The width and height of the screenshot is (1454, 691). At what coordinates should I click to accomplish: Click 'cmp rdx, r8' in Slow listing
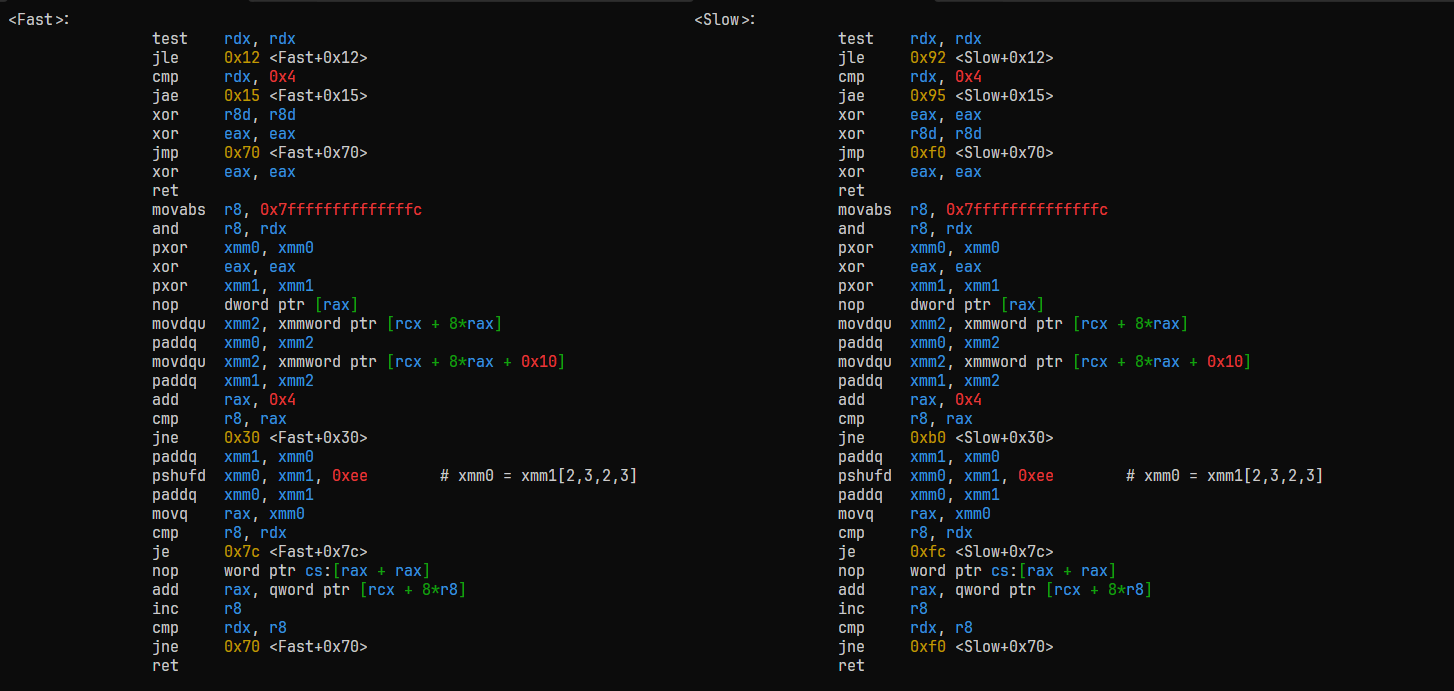tap(906, 628)
